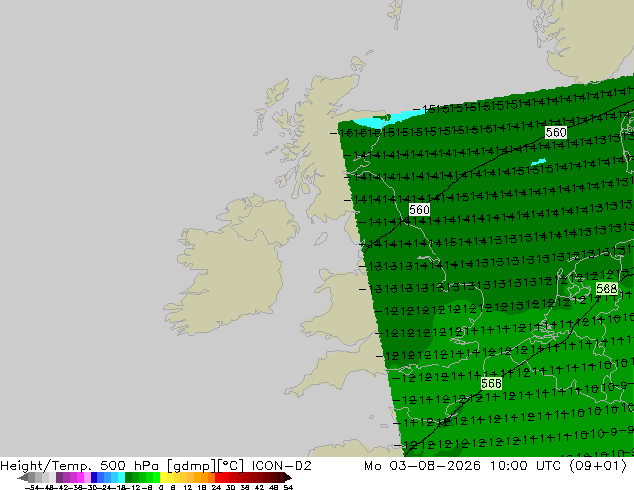Click the 568 contour label over the Netherlands

[607, 288]
